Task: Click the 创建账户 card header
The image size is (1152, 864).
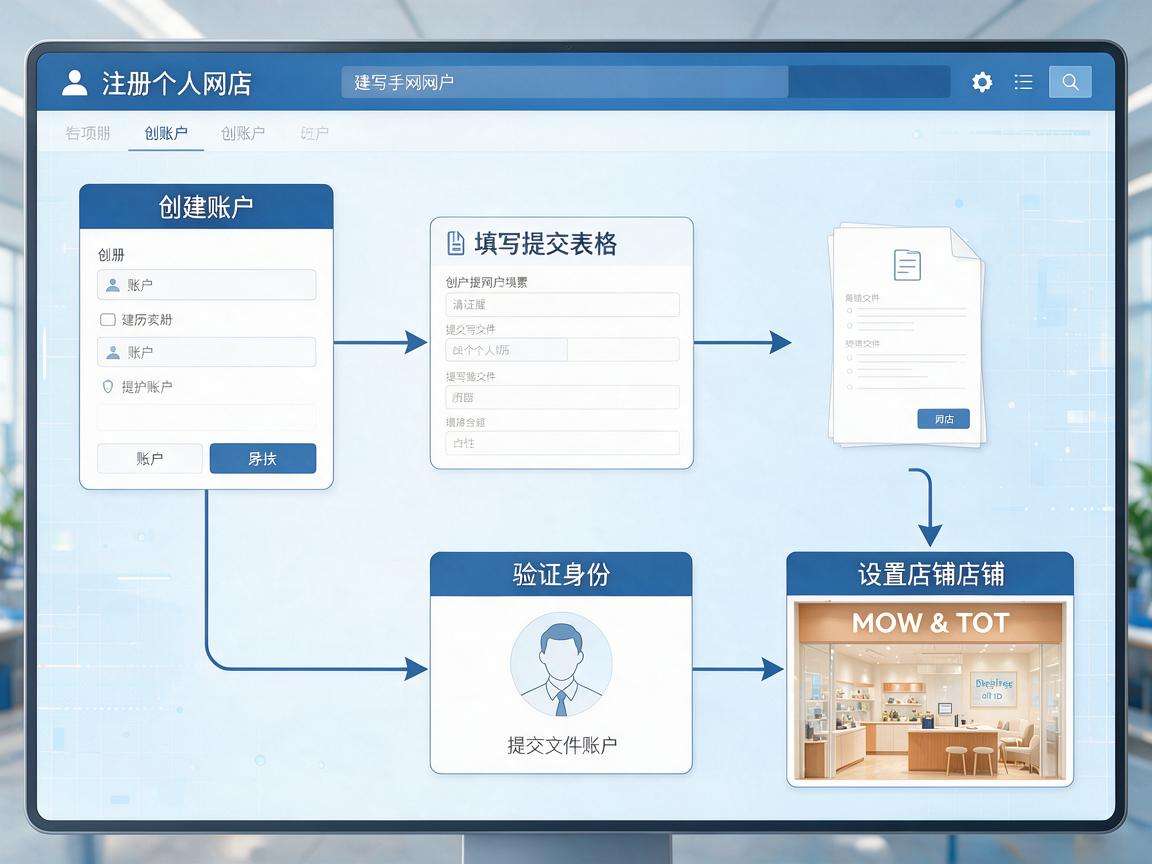Action: [x=206, y=206]
